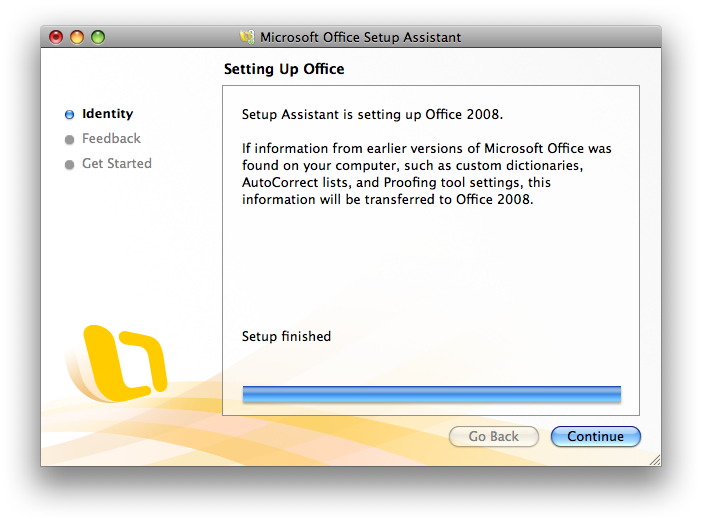Click the gray Get Started bullet
702x522 pixels.
click(69, 165)
